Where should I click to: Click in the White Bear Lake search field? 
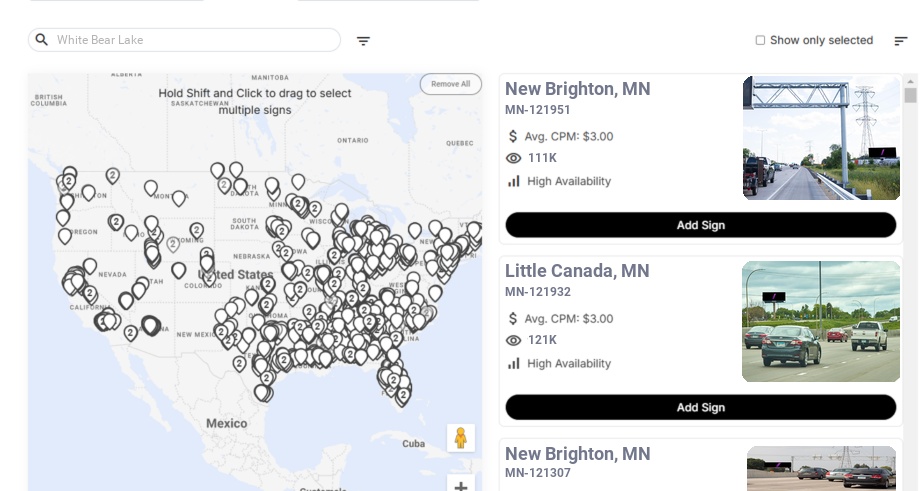(195, 40)
